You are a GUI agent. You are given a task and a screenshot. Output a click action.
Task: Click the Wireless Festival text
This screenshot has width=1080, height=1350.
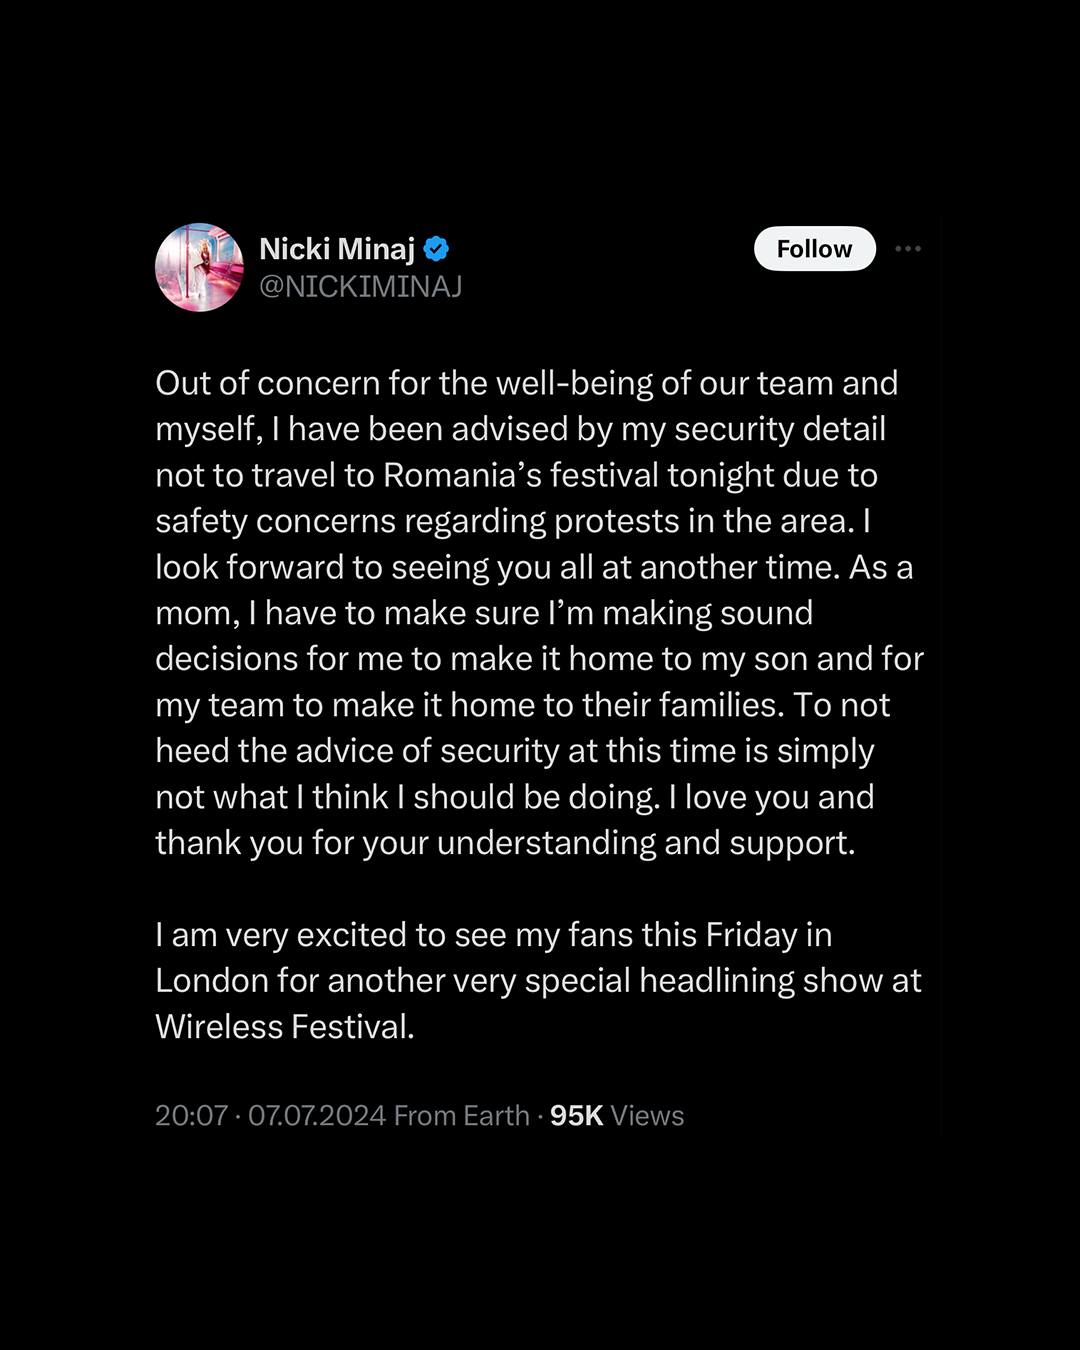[x=285, y=1027]
